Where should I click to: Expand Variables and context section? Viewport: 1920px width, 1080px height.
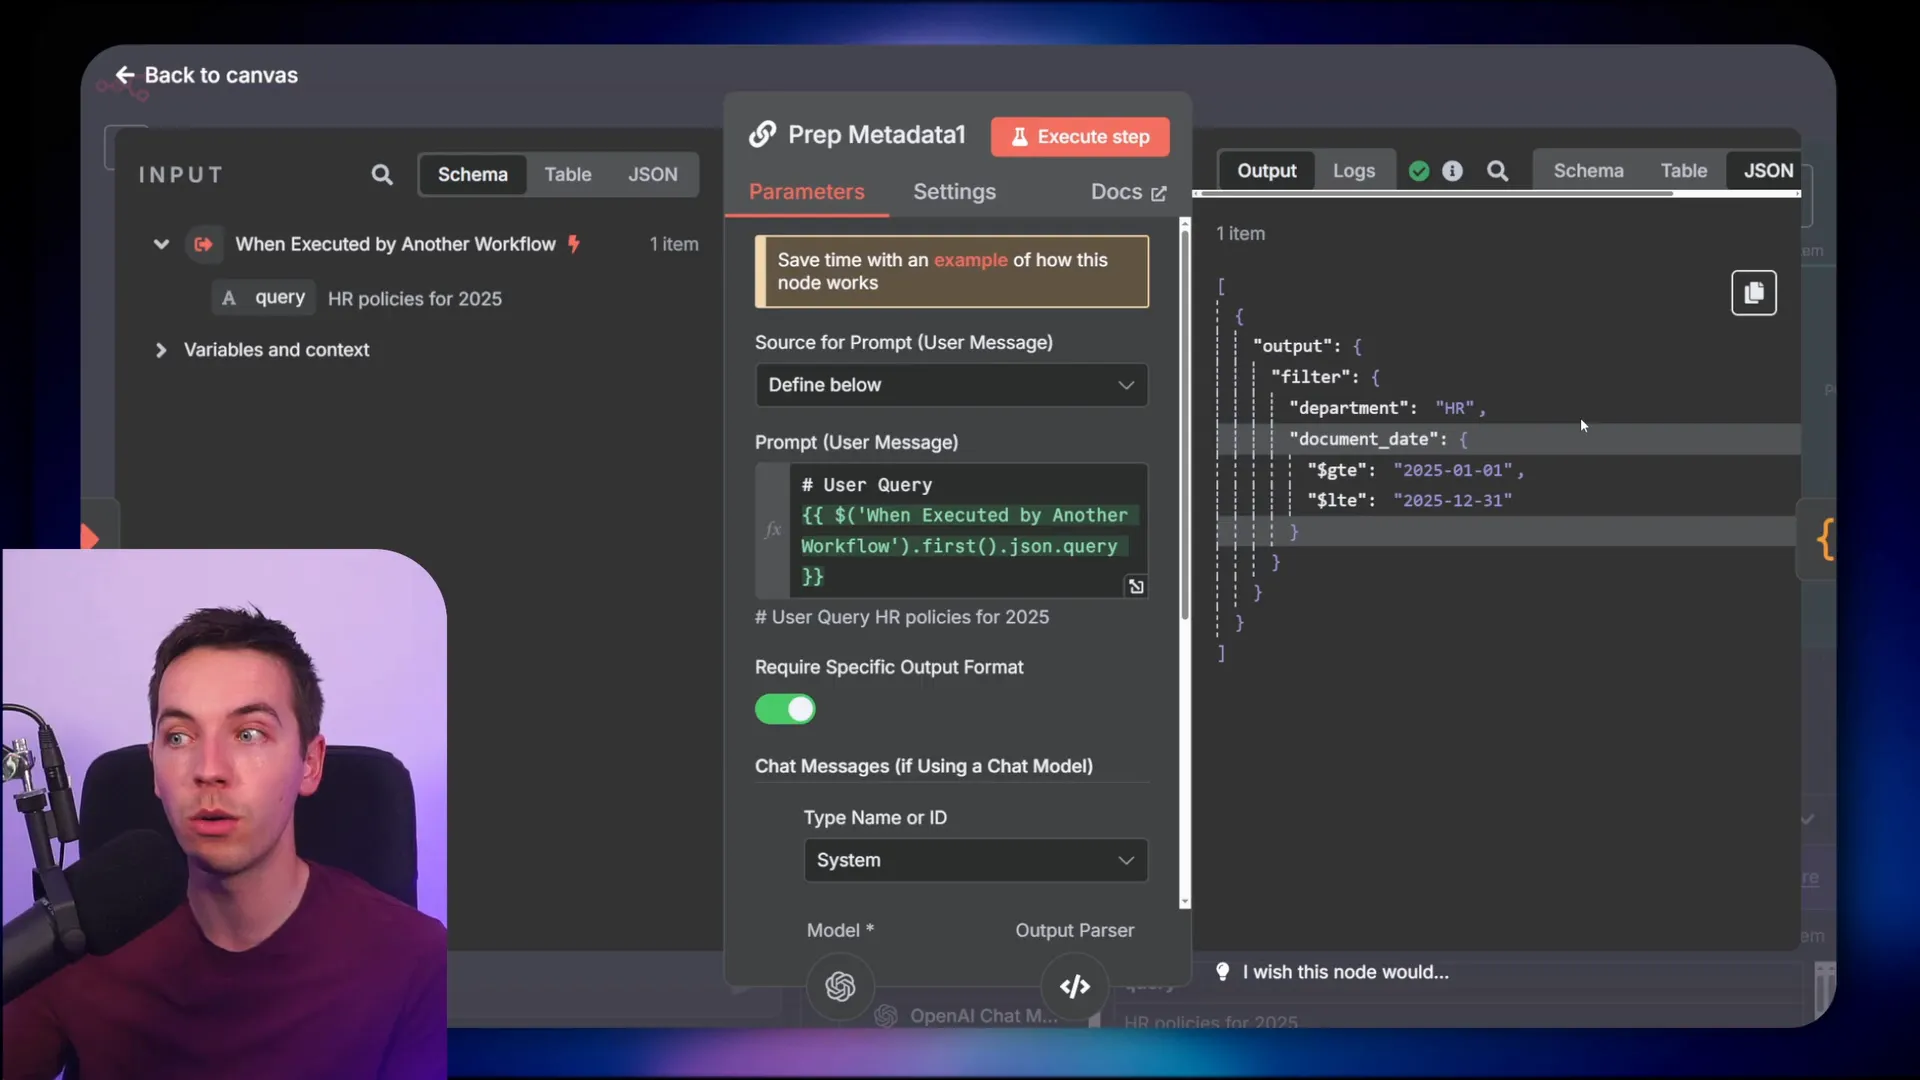click(x=161, y=350)
